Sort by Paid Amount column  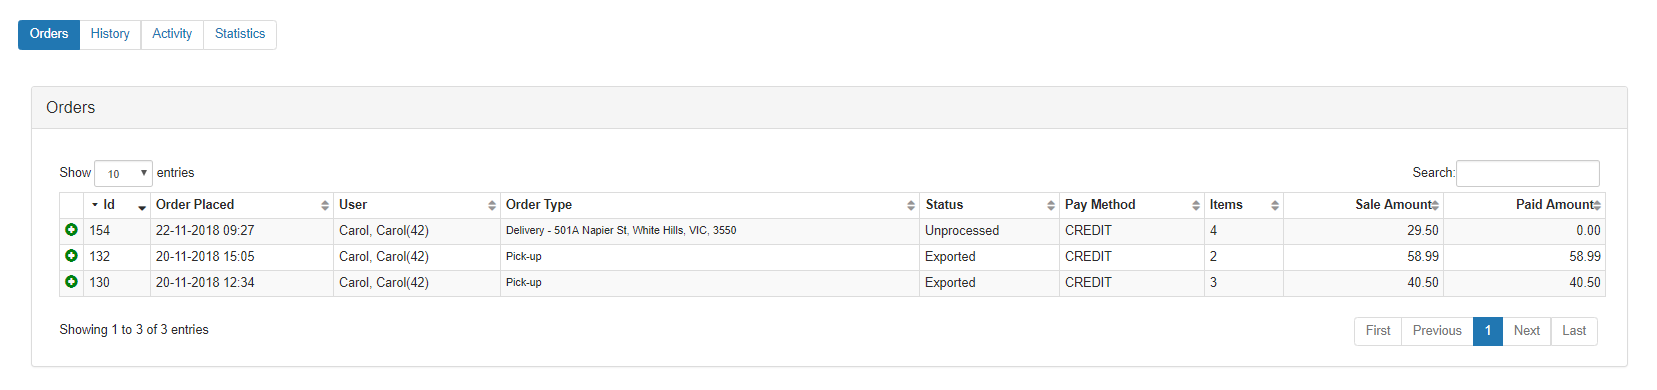(1524, 205)
